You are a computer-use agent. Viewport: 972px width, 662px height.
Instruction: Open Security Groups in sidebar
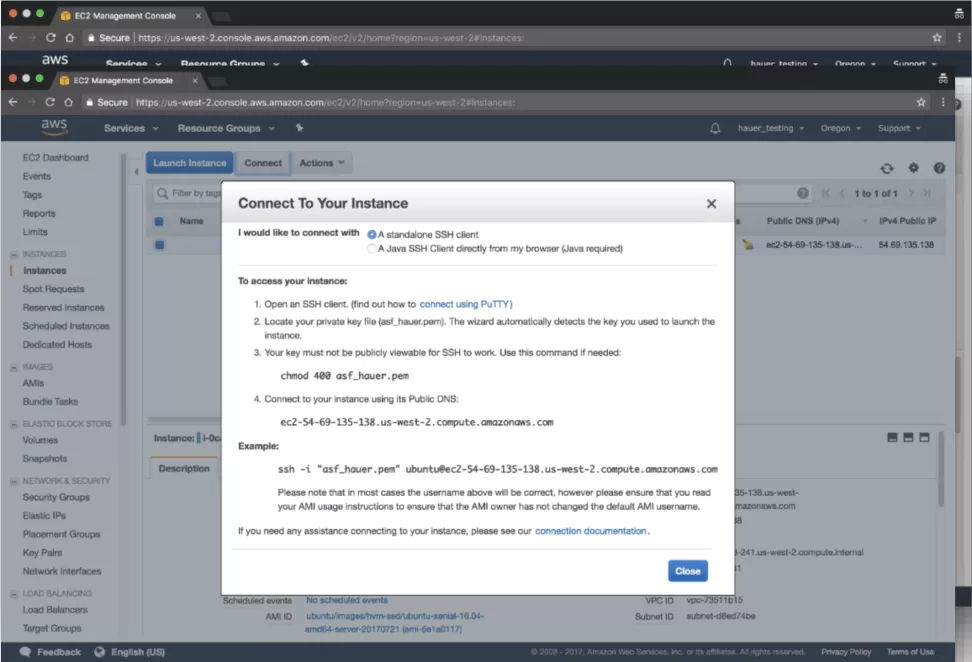click(56, 497)
